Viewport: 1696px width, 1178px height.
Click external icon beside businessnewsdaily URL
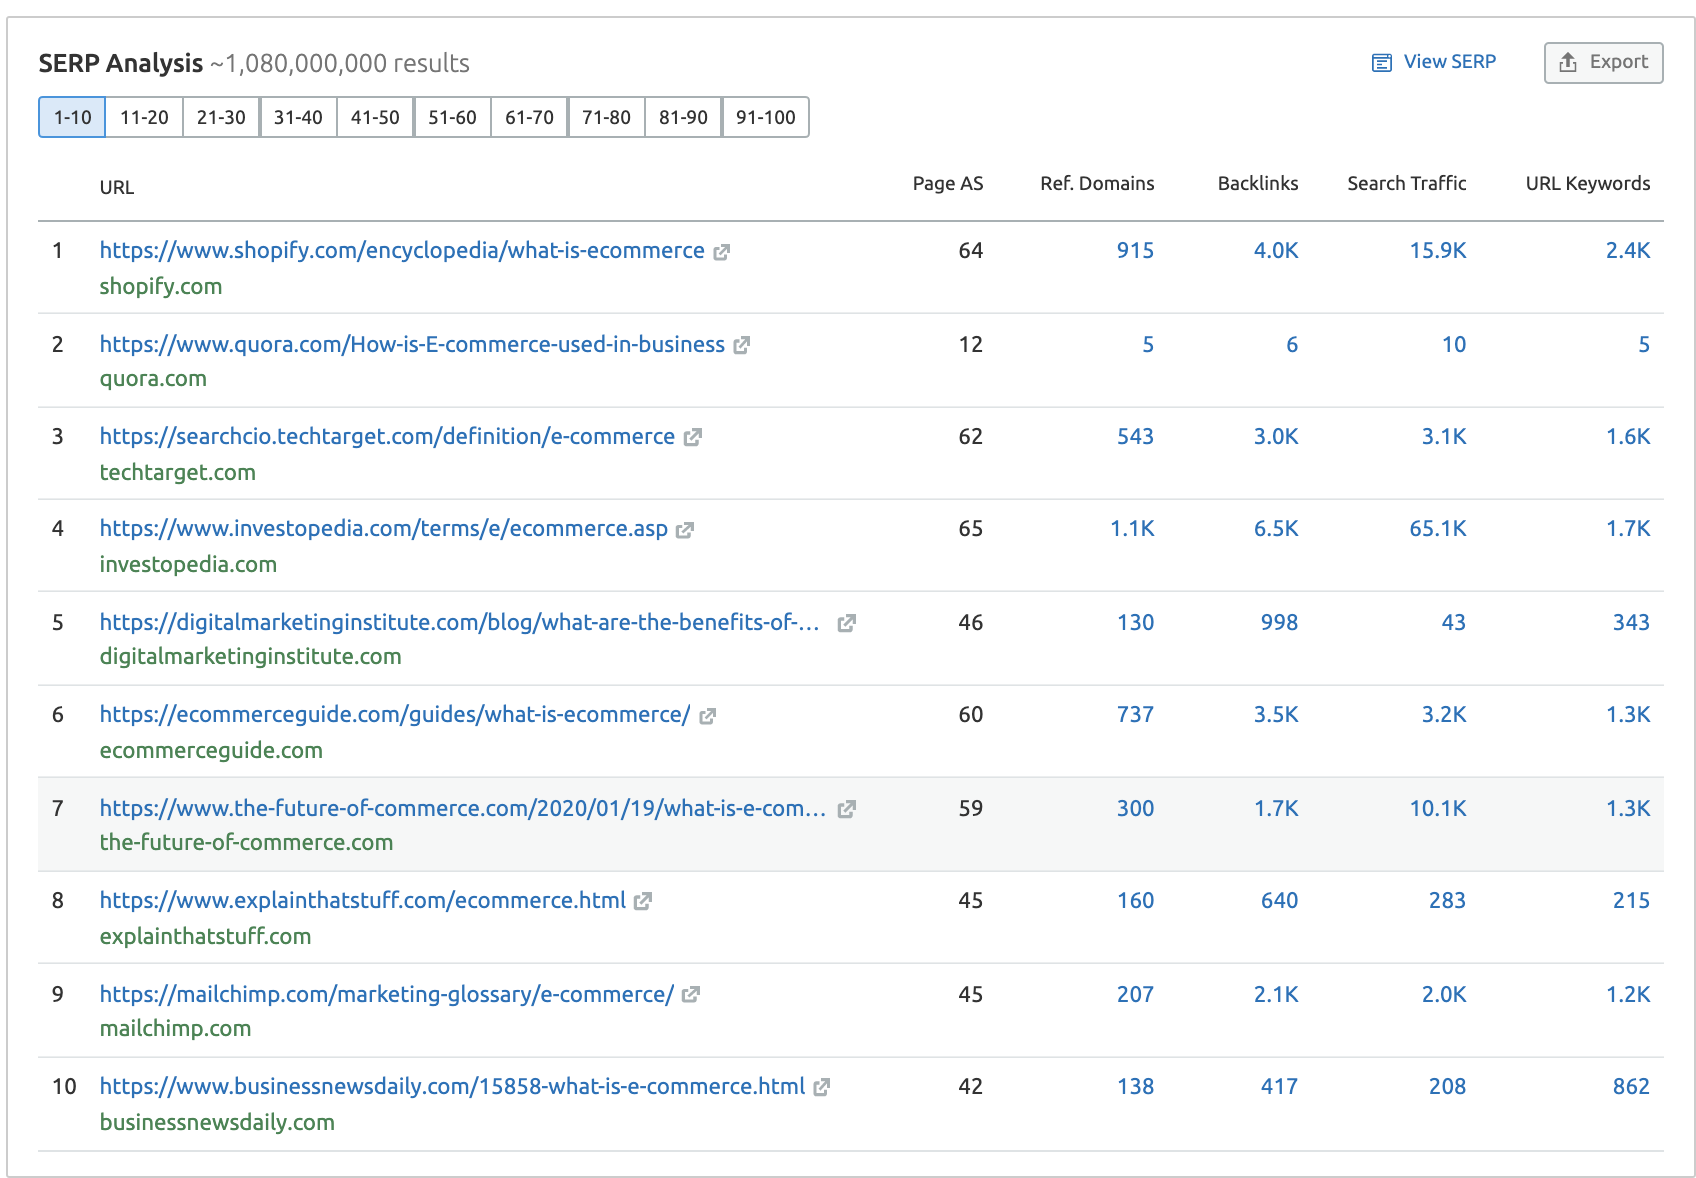pyautogui.click(x=821, y=1088)
